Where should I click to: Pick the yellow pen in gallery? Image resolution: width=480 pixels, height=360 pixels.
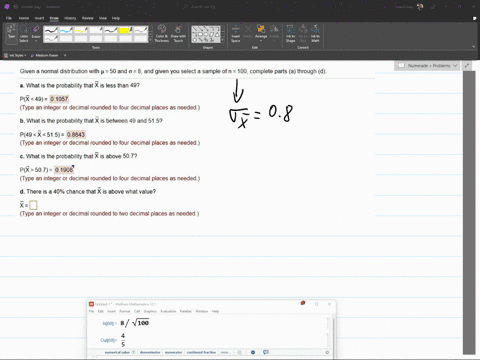pyautogui.click(x=81, y=30)
